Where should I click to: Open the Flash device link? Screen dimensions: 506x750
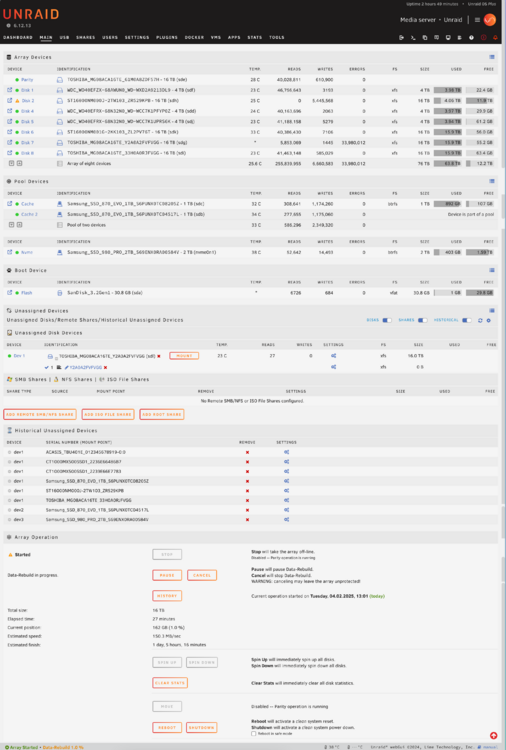[x=27, y=293]
